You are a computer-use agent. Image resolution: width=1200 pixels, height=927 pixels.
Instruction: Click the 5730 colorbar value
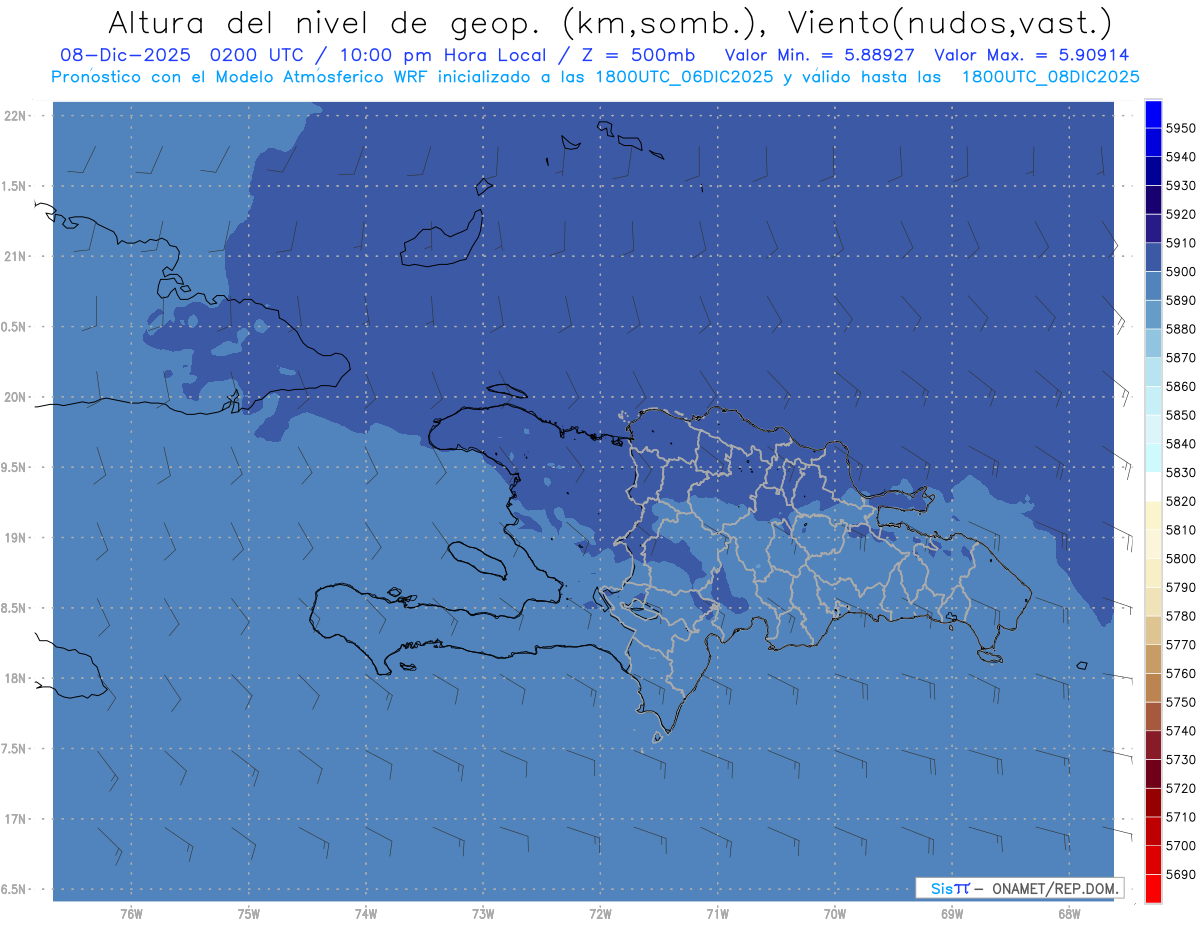(1181, 760)
